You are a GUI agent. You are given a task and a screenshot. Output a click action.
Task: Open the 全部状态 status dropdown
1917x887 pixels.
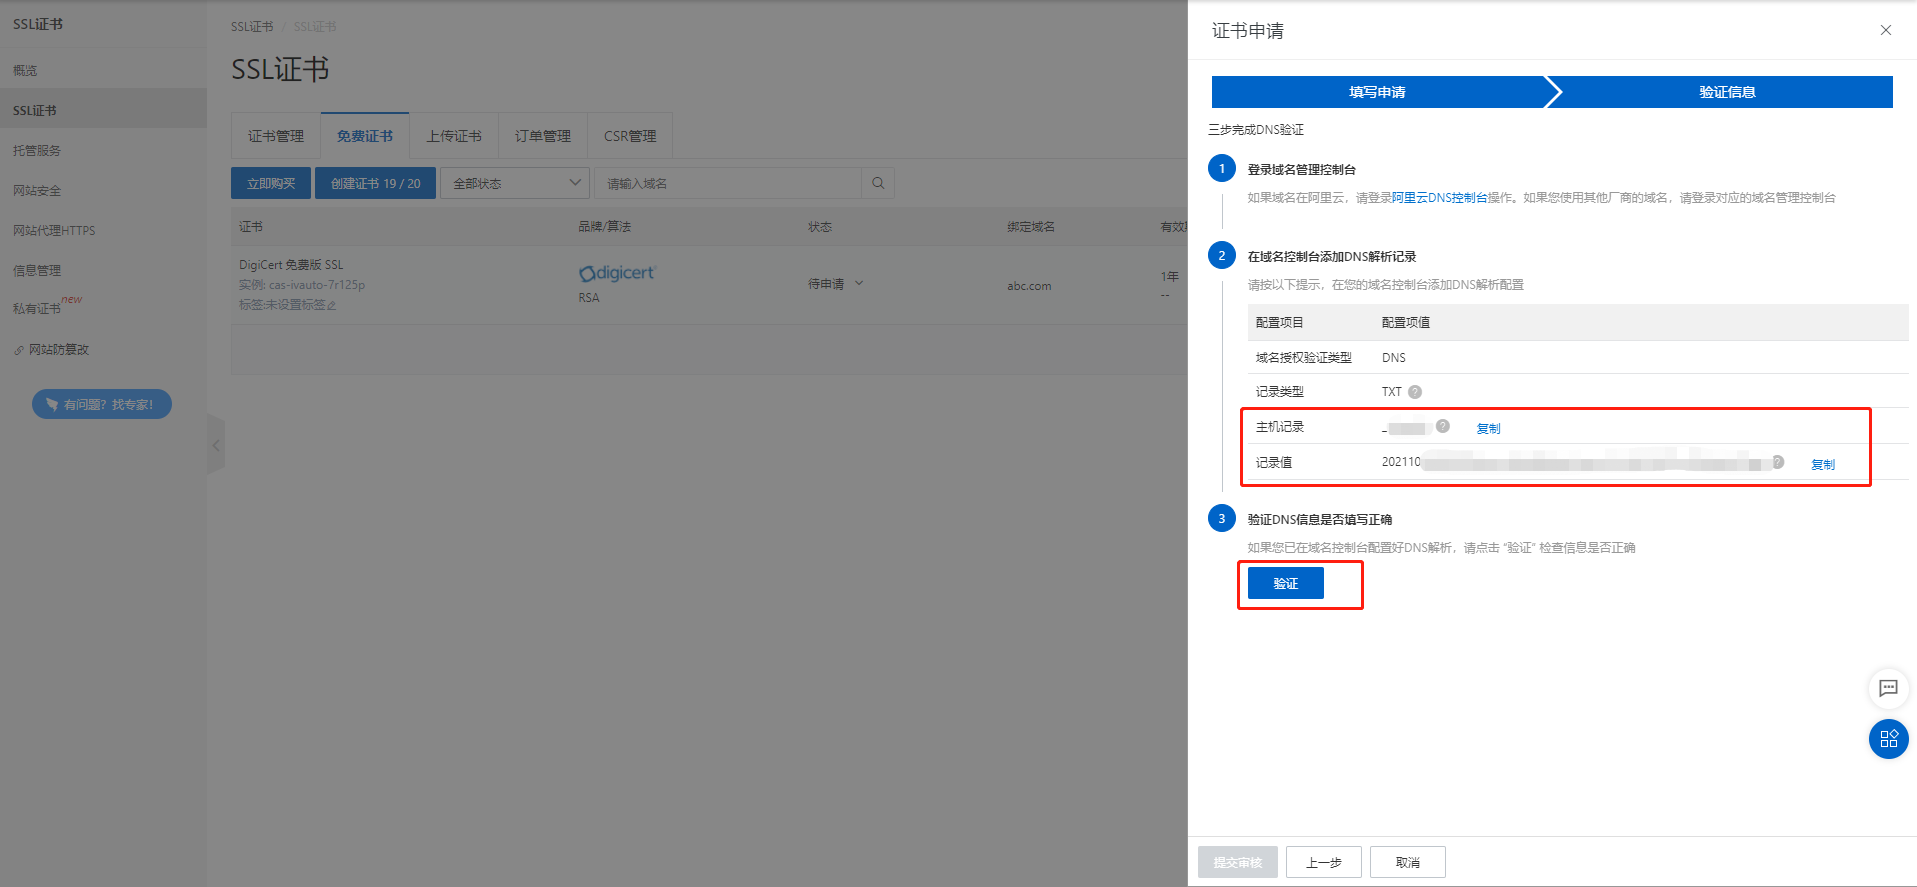point(514,183)
